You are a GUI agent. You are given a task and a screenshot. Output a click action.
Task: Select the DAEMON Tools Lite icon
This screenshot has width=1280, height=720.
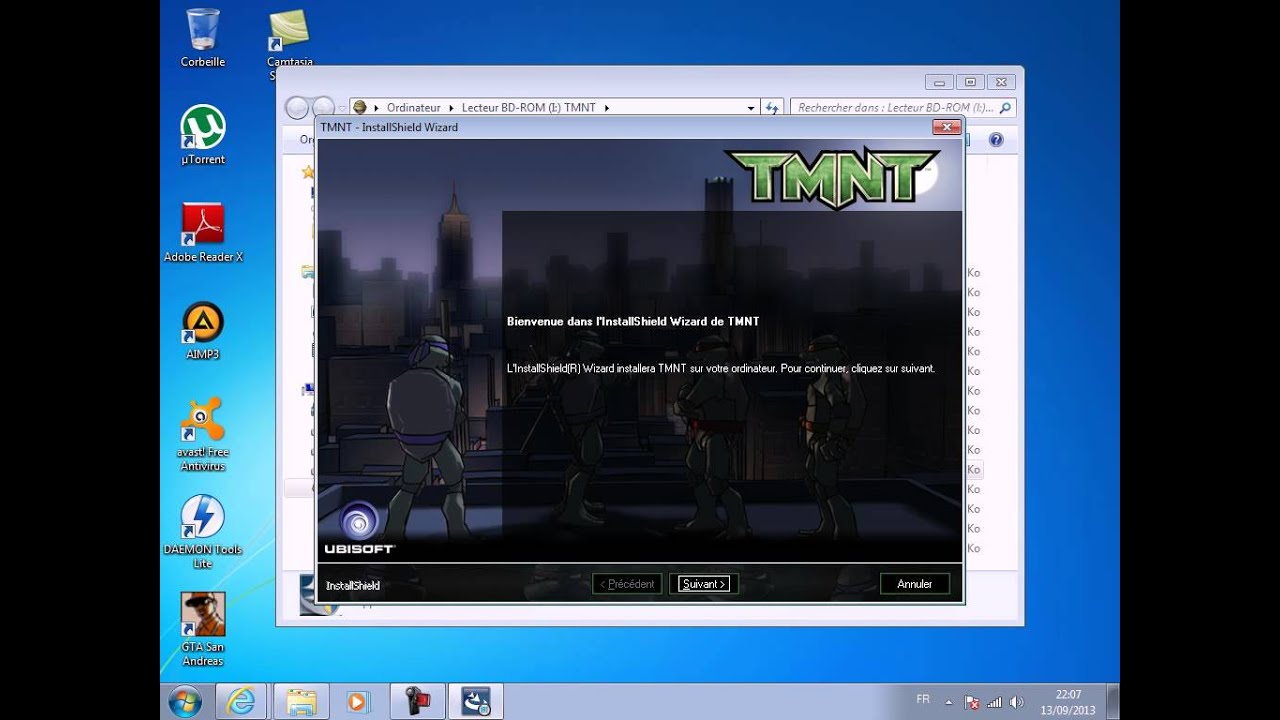[x=203, y=532]
